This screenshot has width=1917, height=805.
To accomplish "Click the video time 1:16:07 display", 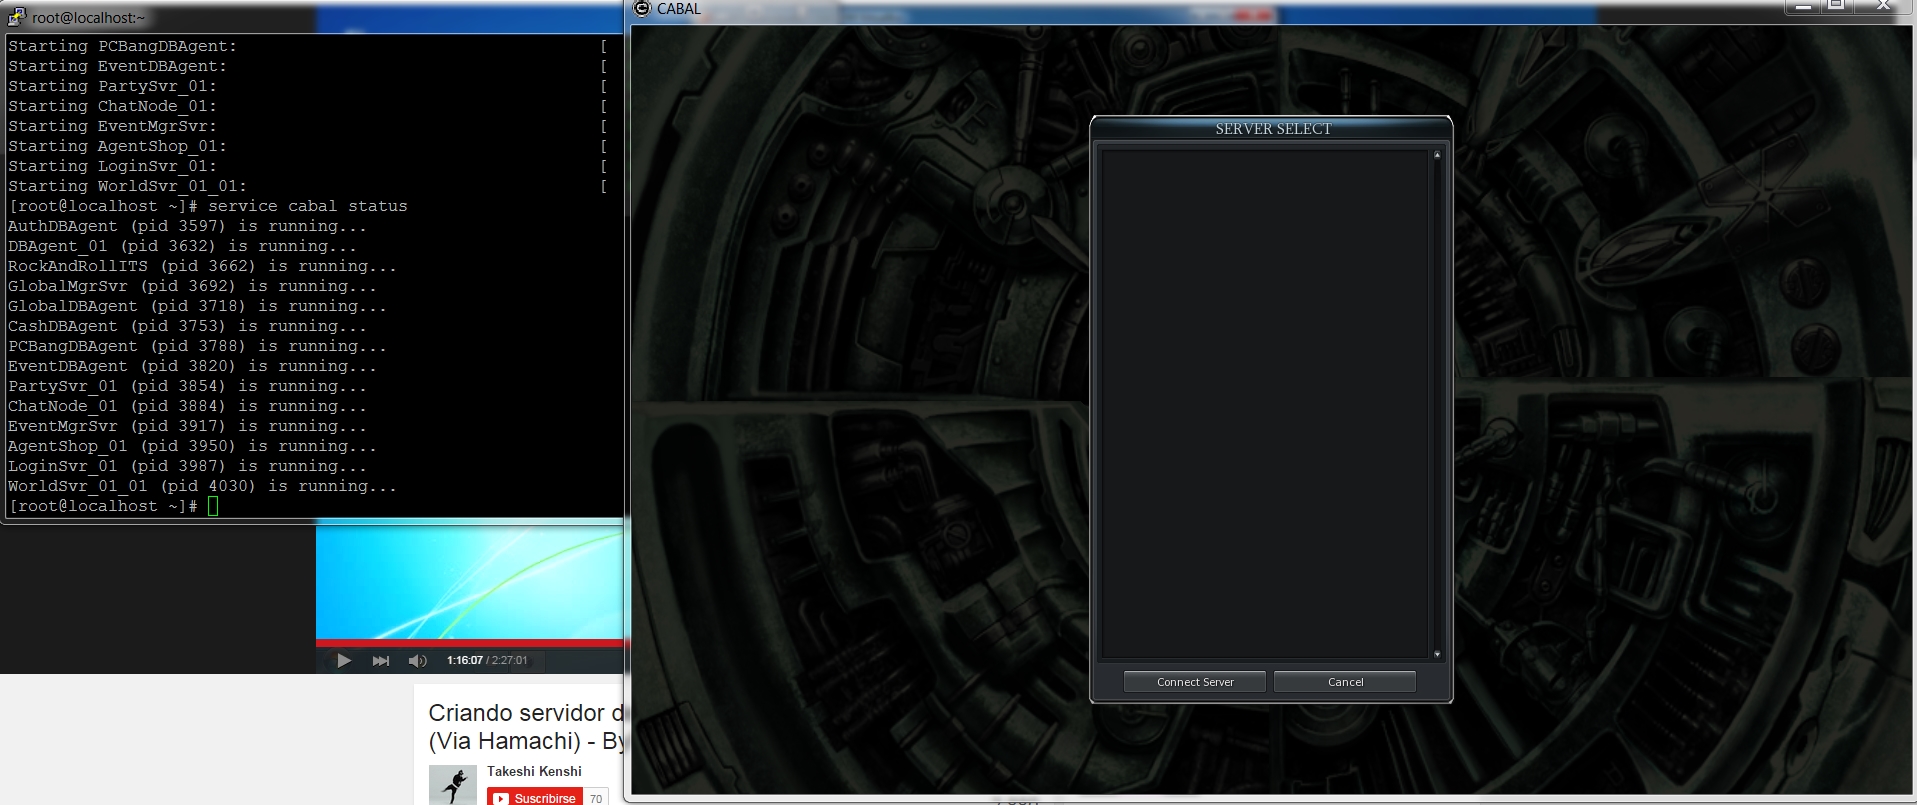I will 465,660.
